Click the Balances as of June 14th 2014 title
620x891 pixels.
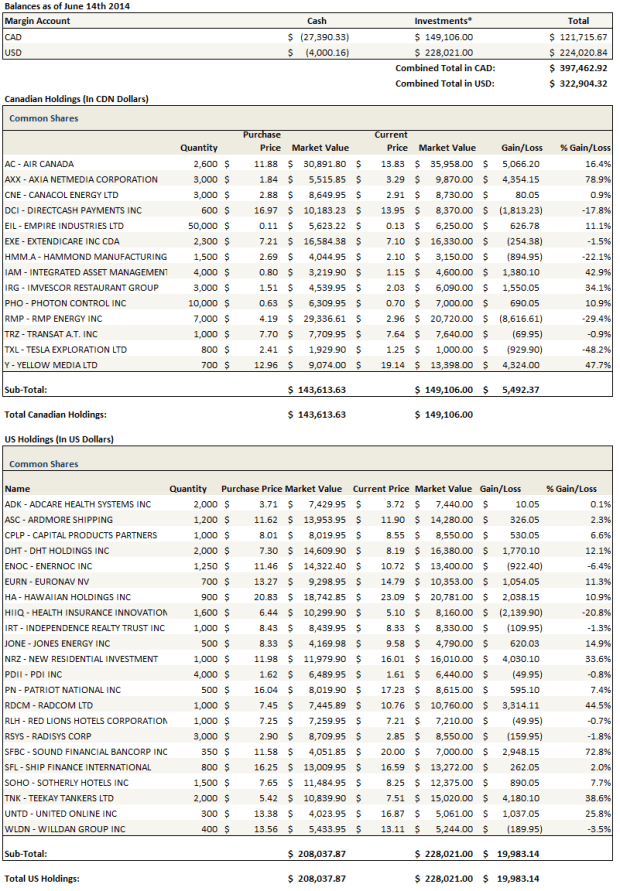(66, 6)
